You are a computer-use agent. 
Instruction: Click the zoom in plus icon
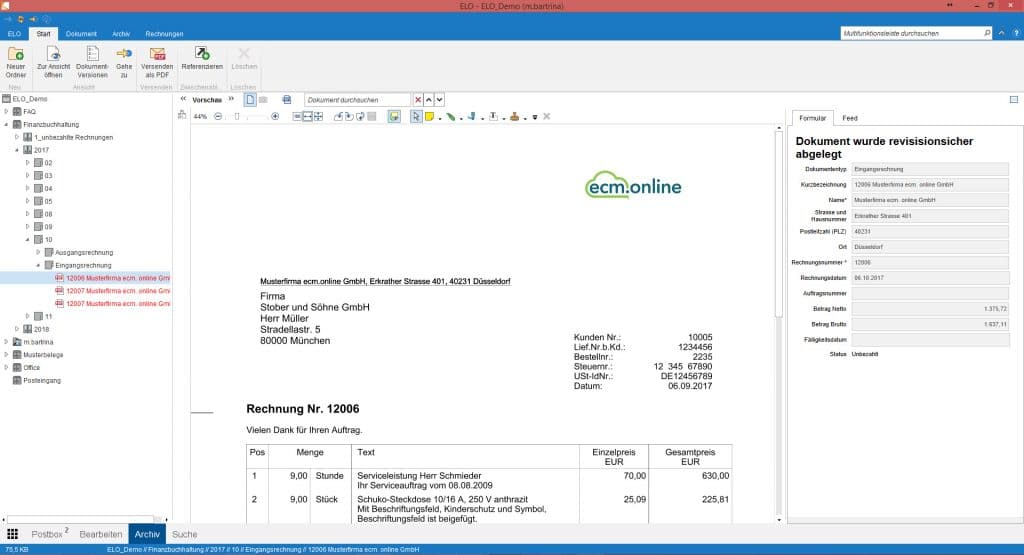coord(276,117)
